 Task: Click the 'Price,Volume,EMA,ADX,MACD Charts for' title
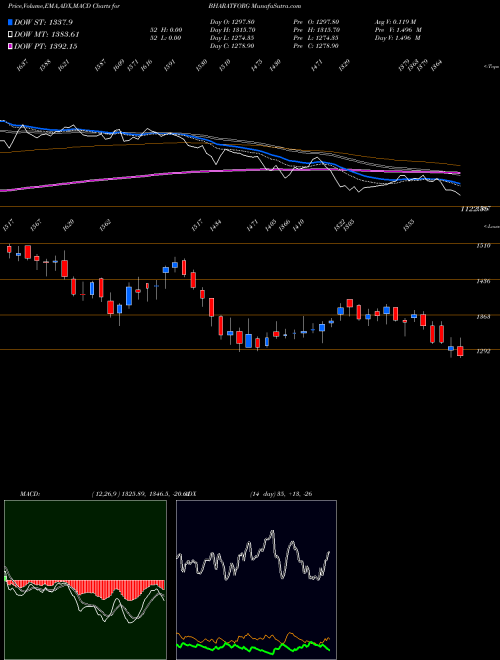pyautogui.click(x=63, y=6)
